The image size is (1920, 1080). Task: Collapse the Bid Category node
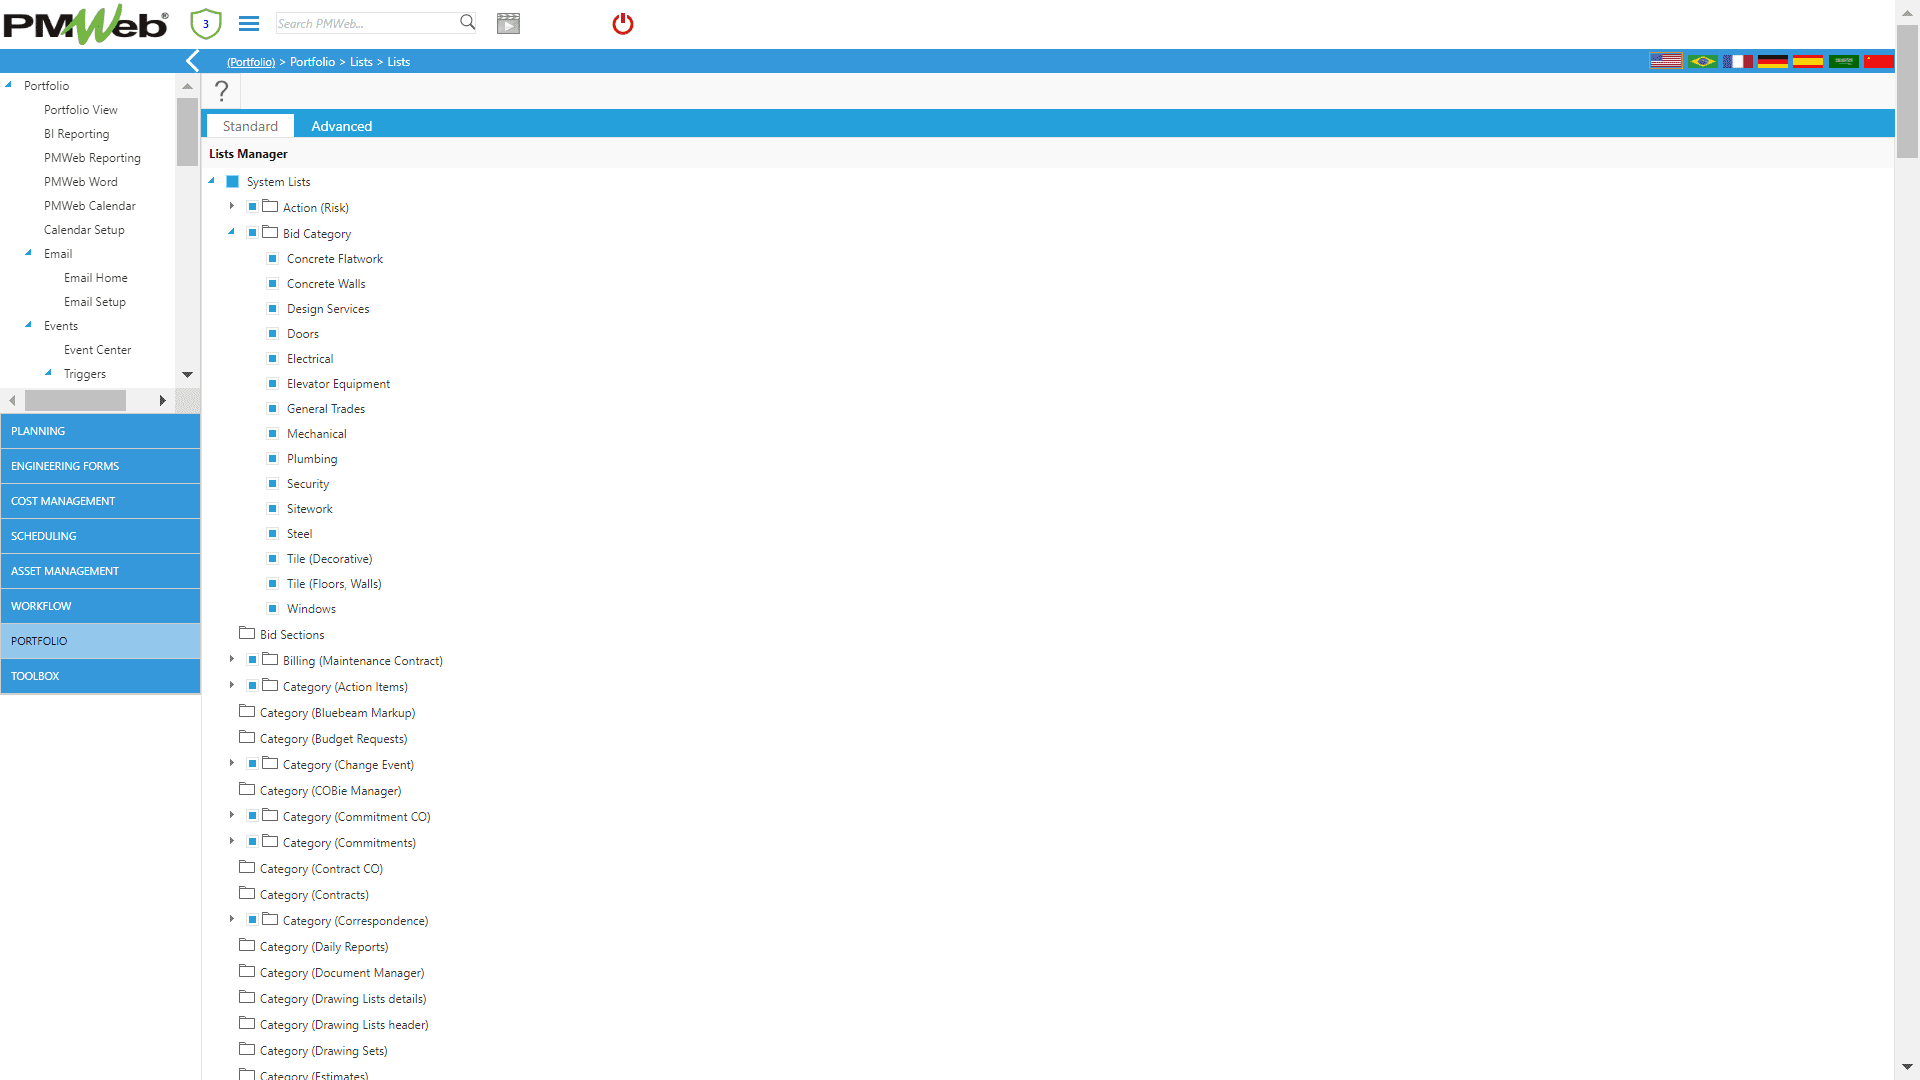click(232, 232)
